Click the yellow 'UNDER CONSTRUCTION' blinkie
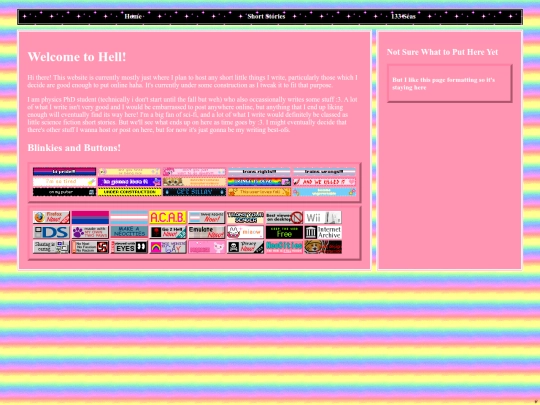The width and height of the screenshot is (540, 405). point(129,192)
